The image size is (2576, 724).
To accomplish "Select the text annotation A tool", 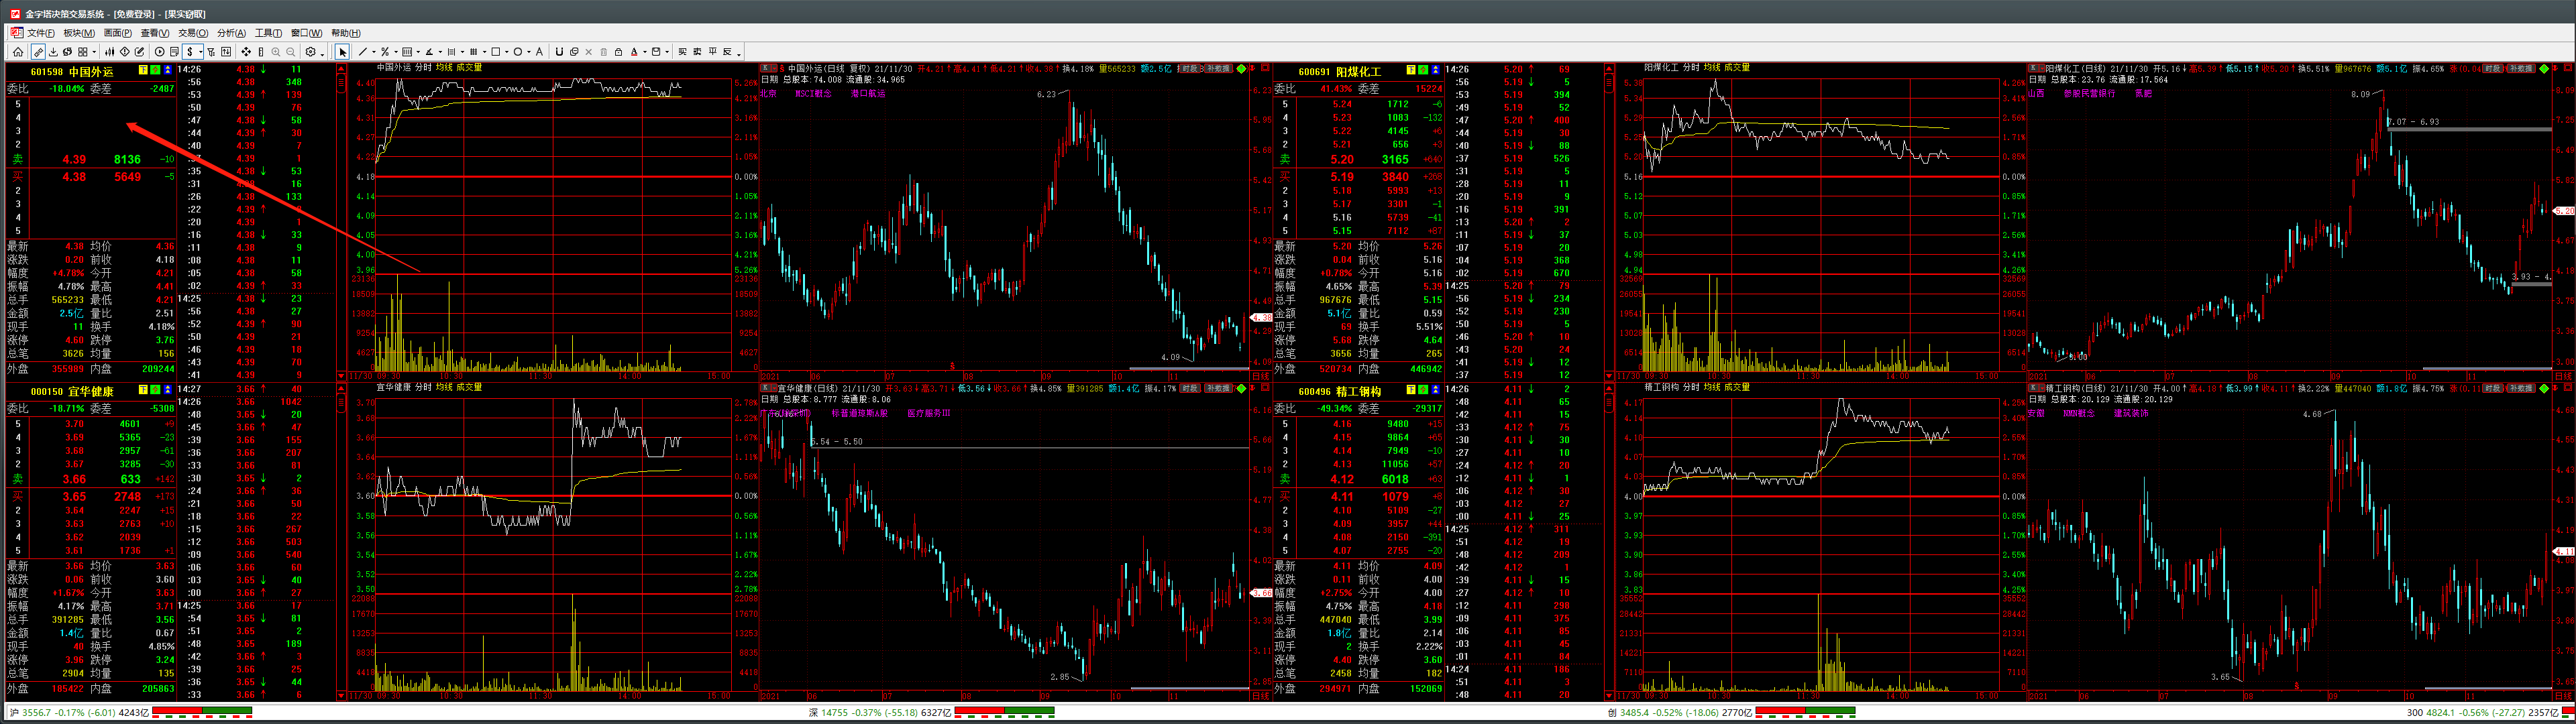I will tap(540, 52).
